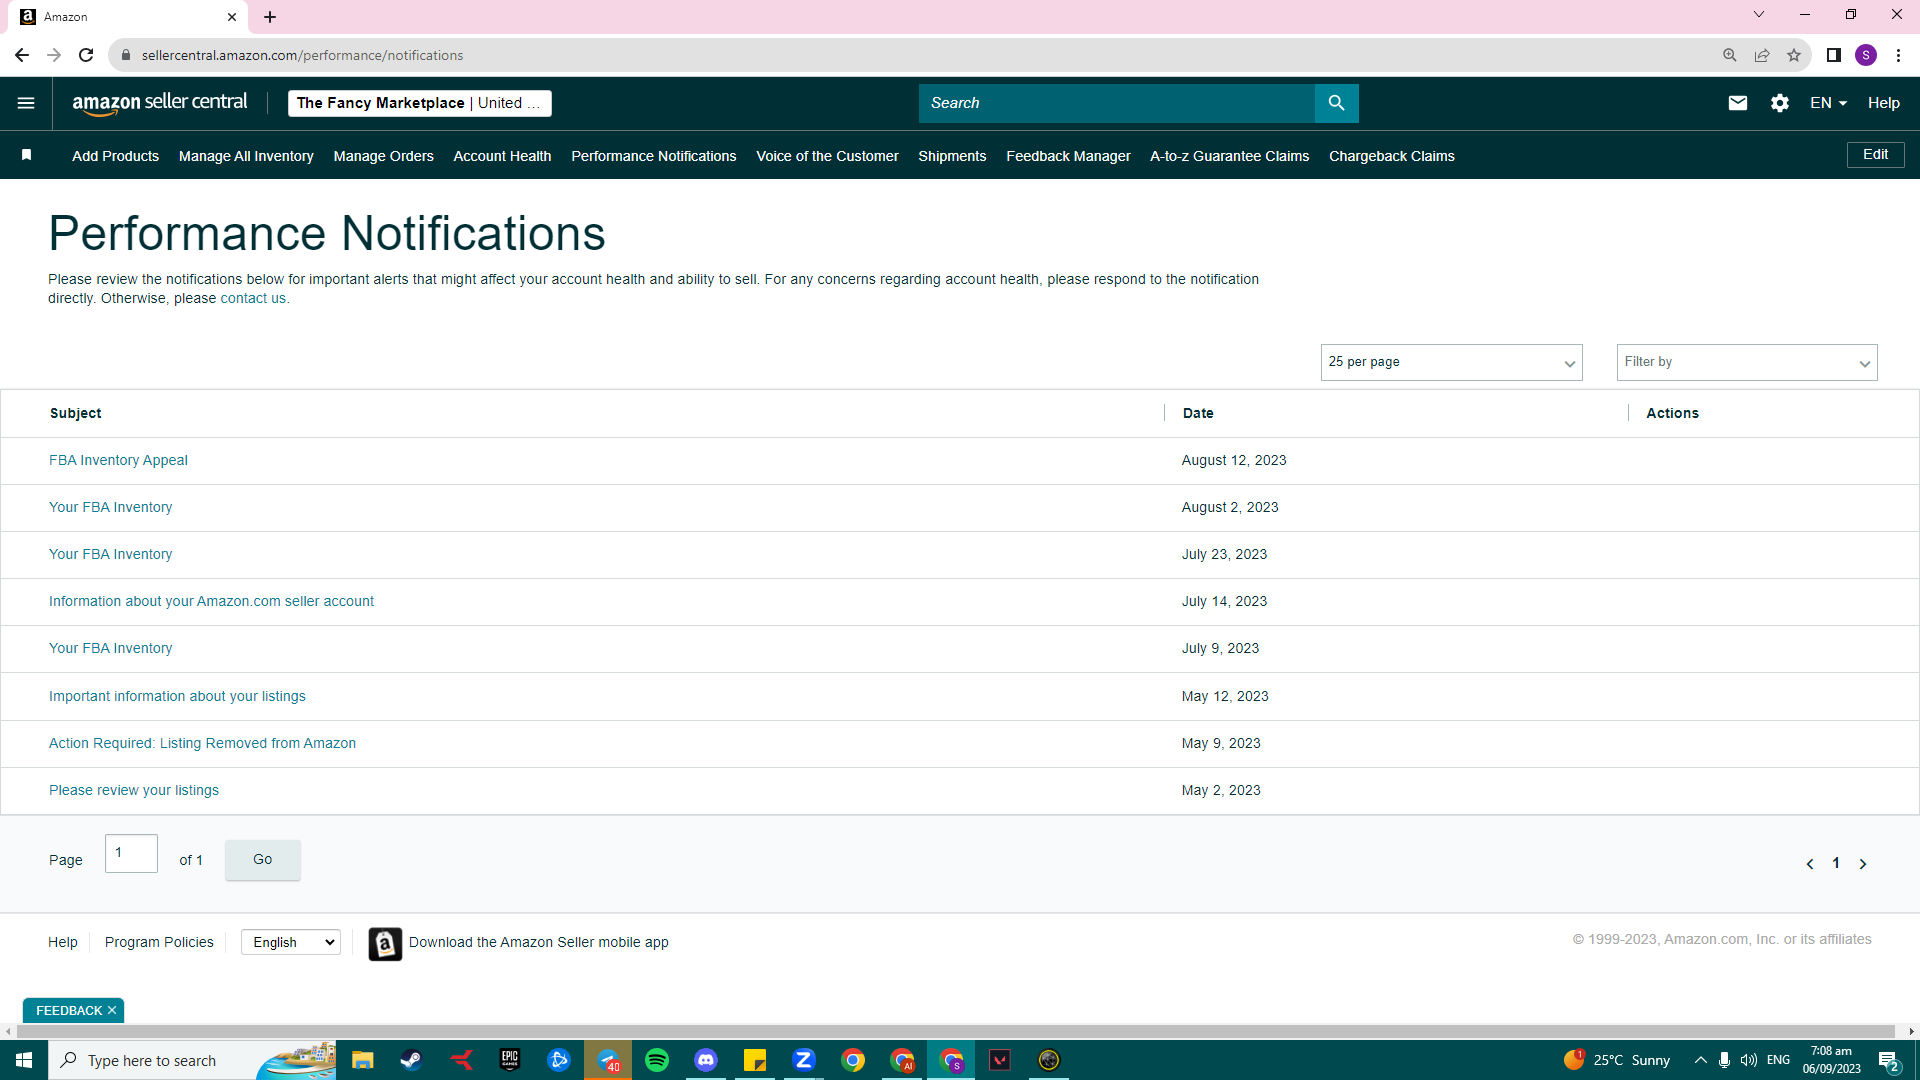Click the Edit button for the bookmarks bar

pyautogui.click(x=1875, y=155)
